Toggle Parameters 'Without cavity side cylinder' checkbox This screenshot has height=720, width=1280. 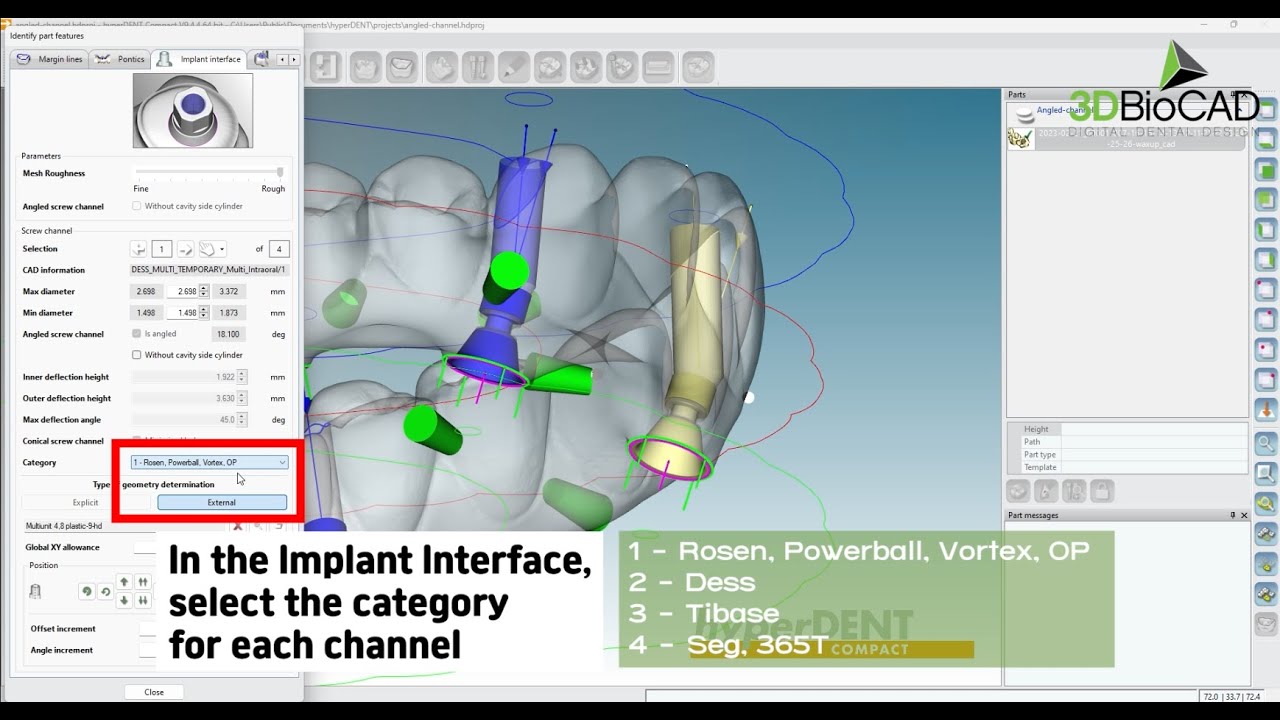point(137,206)
